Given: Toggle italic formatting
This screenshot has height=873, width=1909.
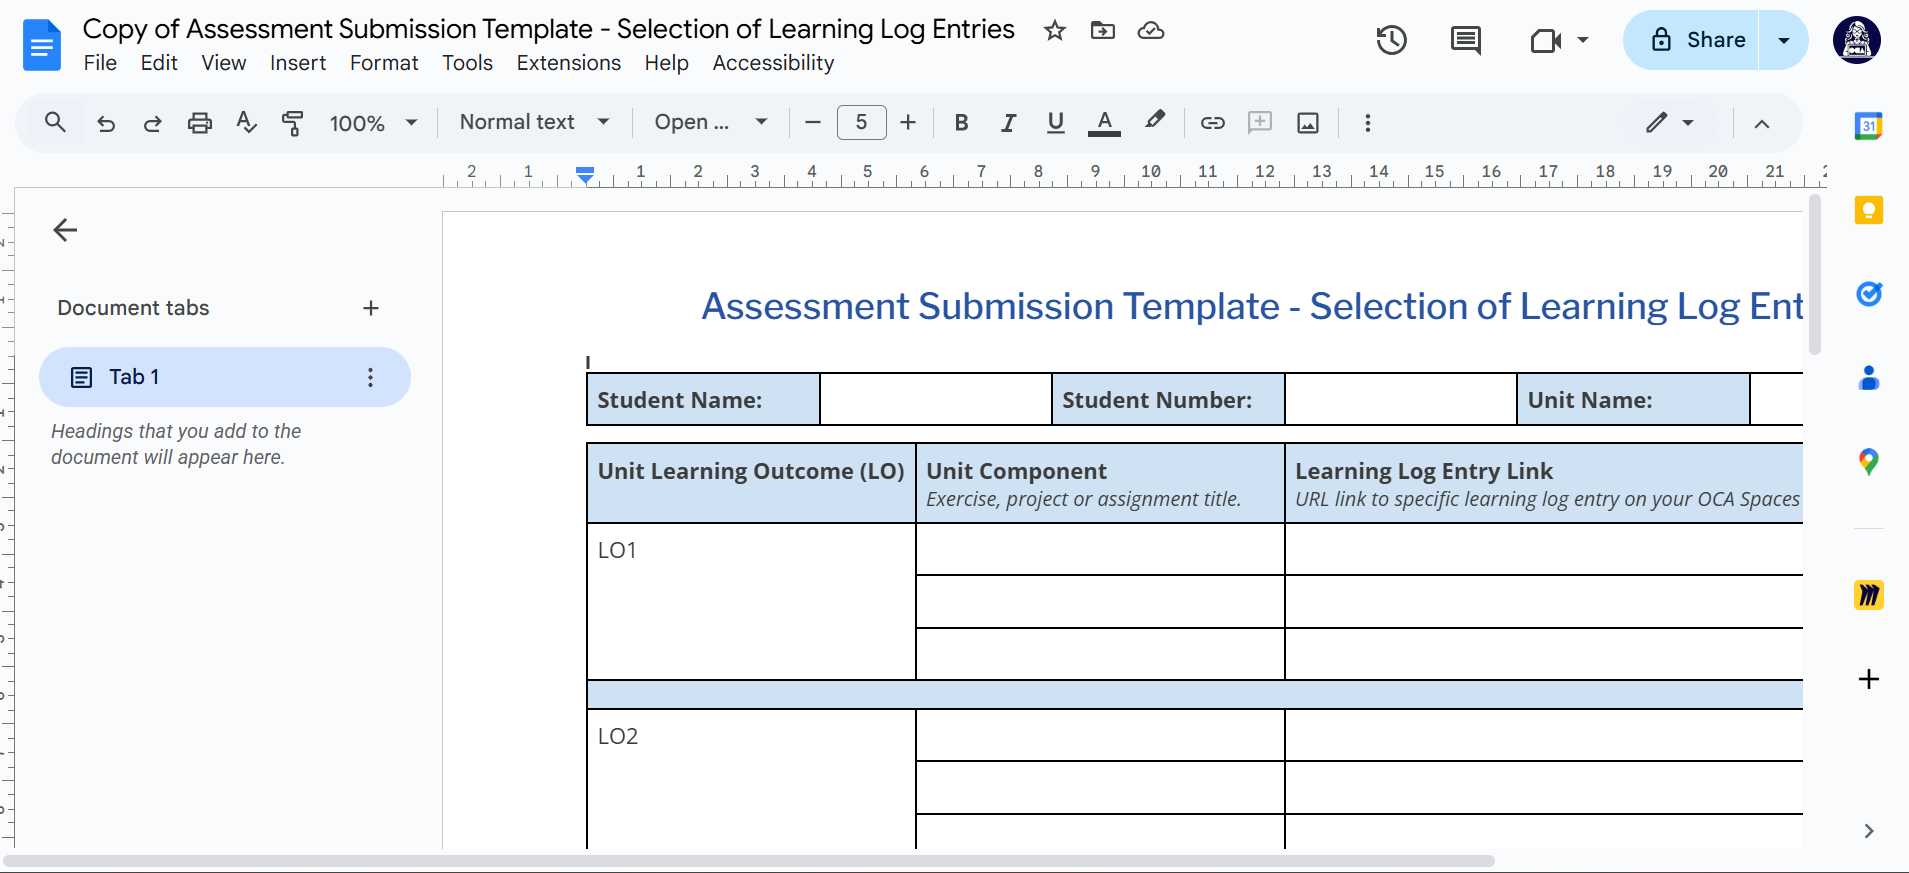Looking at the screenshot, I should pos(1008,123).
